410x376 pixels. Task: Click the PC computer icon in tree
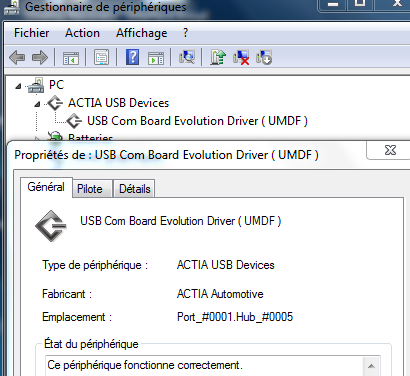[x=36, y=85]
